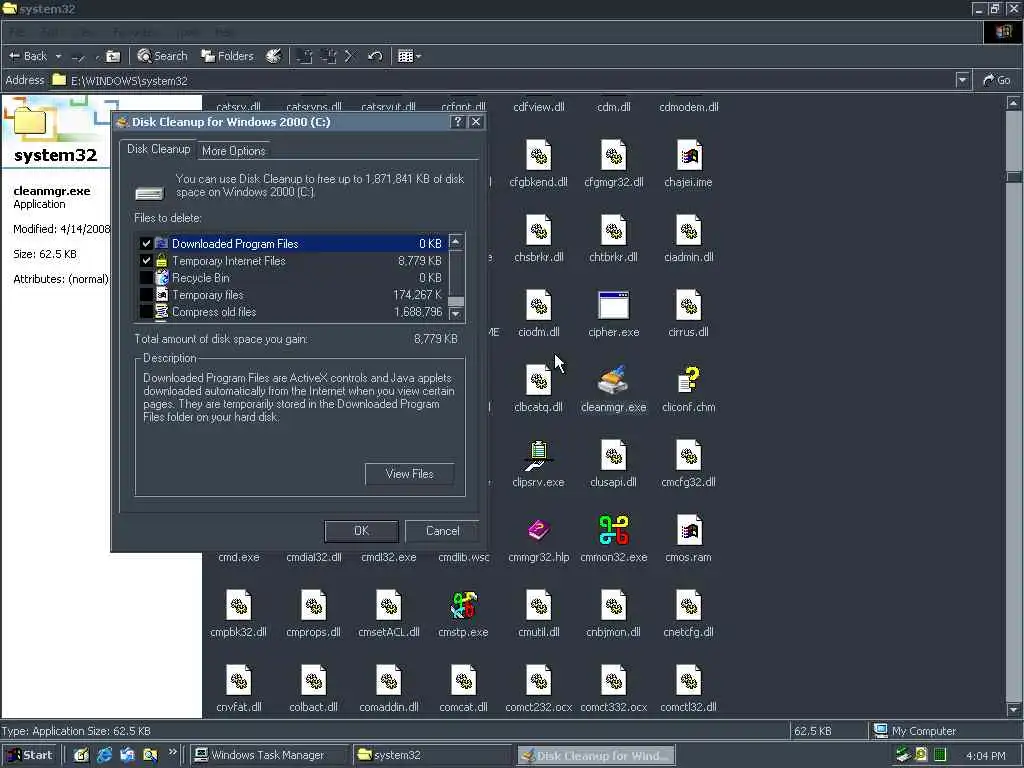1024x768 pixels.
Task: Confirm Disk Cleanup with OK
Action: [361, 531]
